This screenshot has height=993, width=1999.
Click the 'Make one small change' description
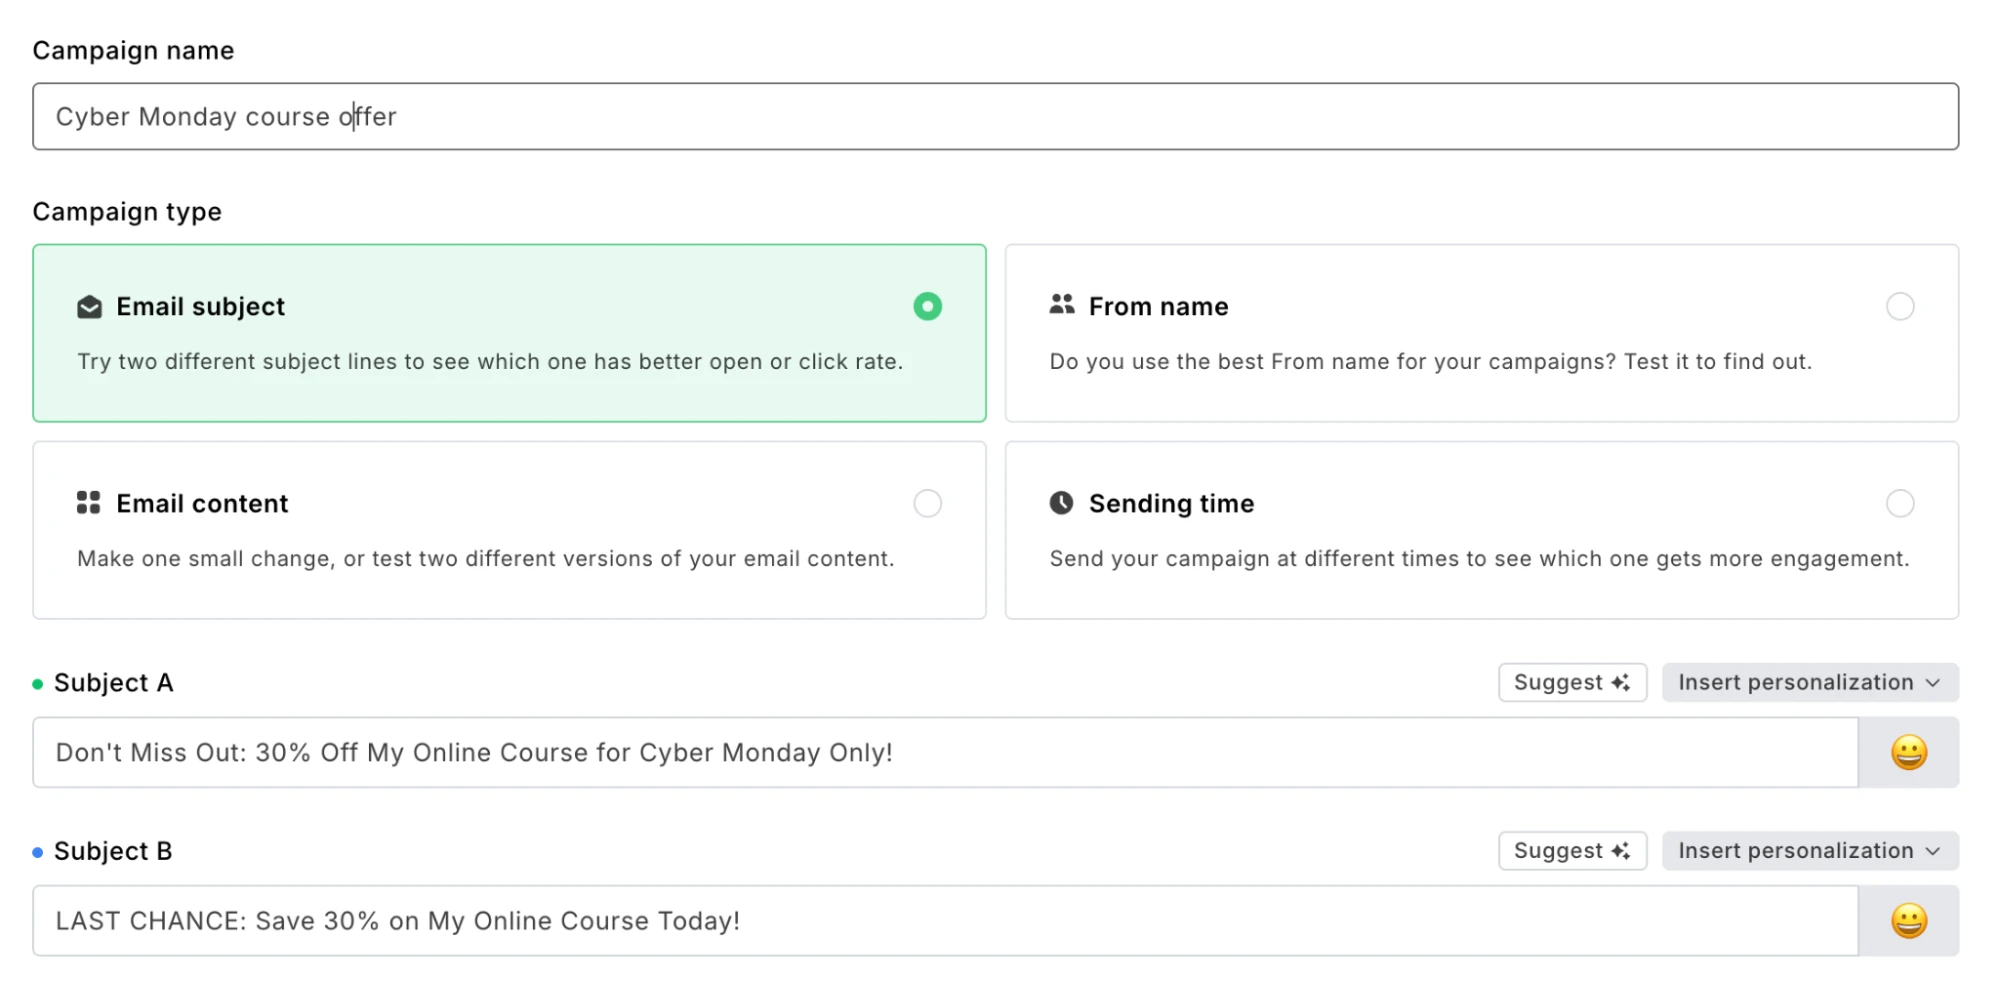[x=486, y=559]
